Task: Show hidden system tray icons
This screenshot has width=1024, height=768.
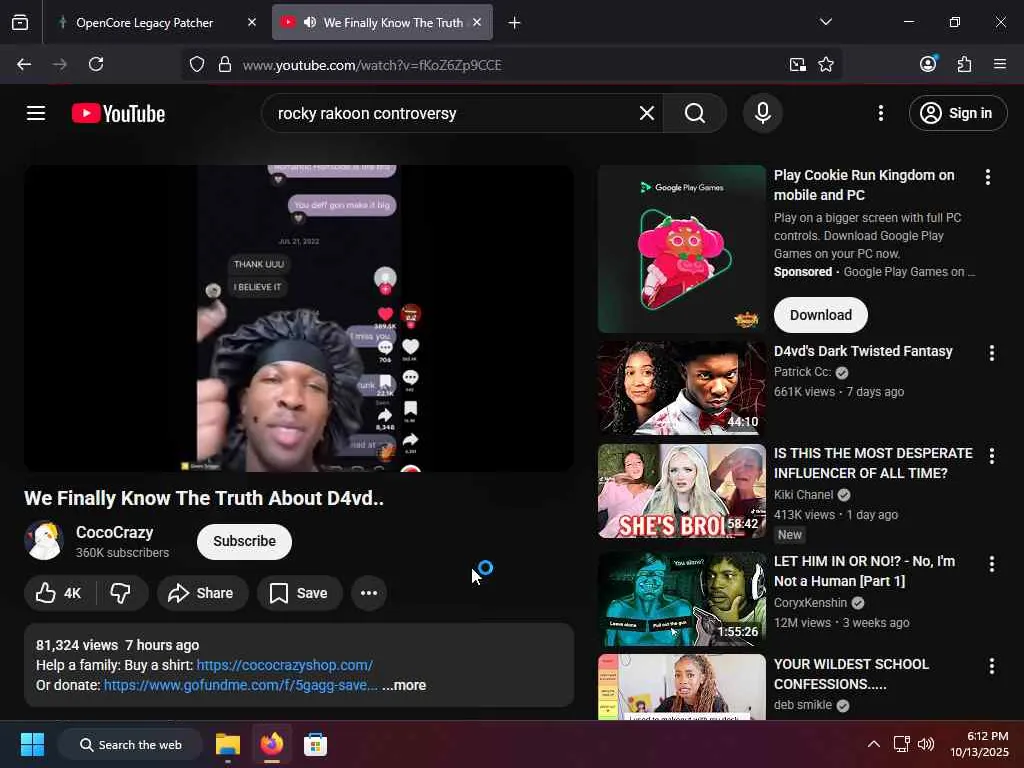Action: (x=874, y=744)
